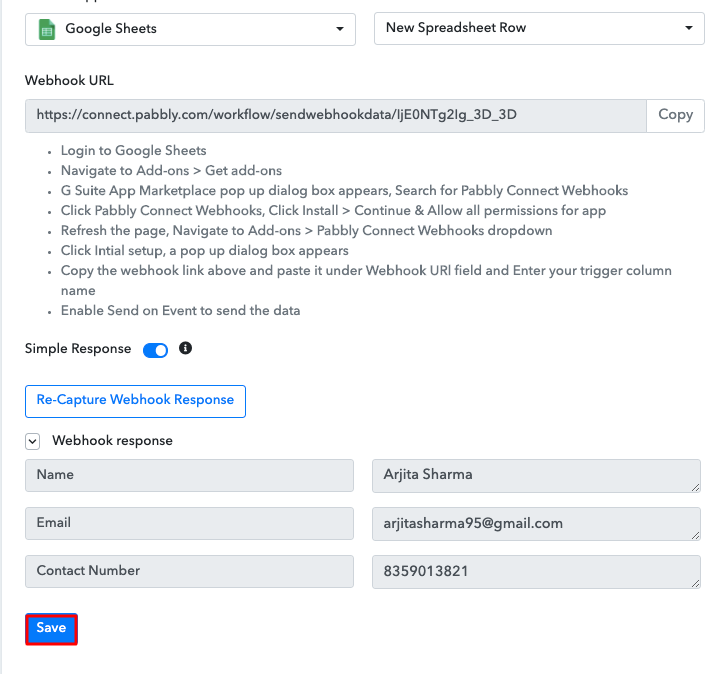Viewport: 726px width, 674px height.
Task: Save the trigger configuration
Action: pos(51,629)
